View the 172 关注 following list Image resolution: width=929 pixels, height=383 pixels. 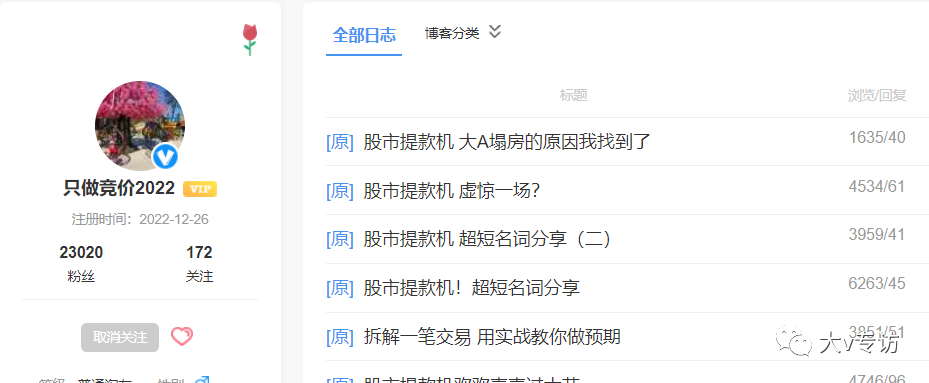tap(199, 263)
